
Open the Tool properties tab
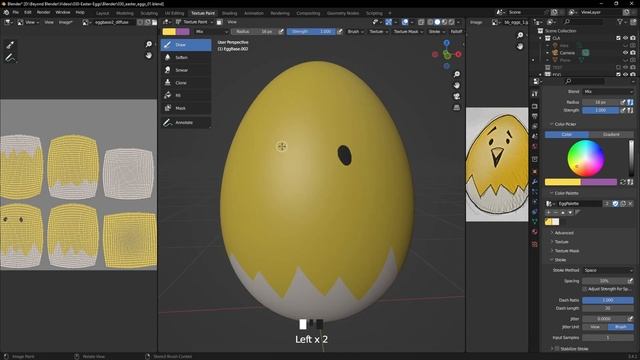point(535,94)
